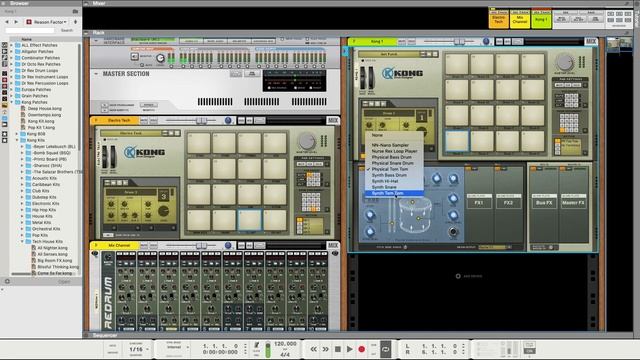
Task: Choose Synth Tom Tom from menu
Action: coord(394,193)
